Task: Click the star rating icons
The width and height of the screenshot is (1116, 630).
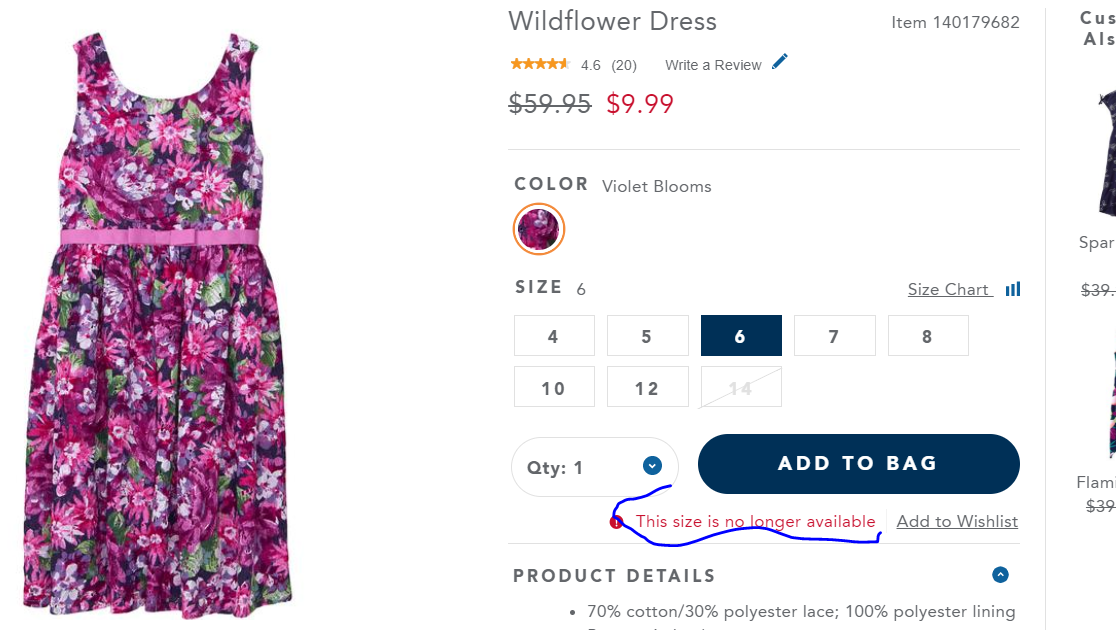Action: click(539, 64)
